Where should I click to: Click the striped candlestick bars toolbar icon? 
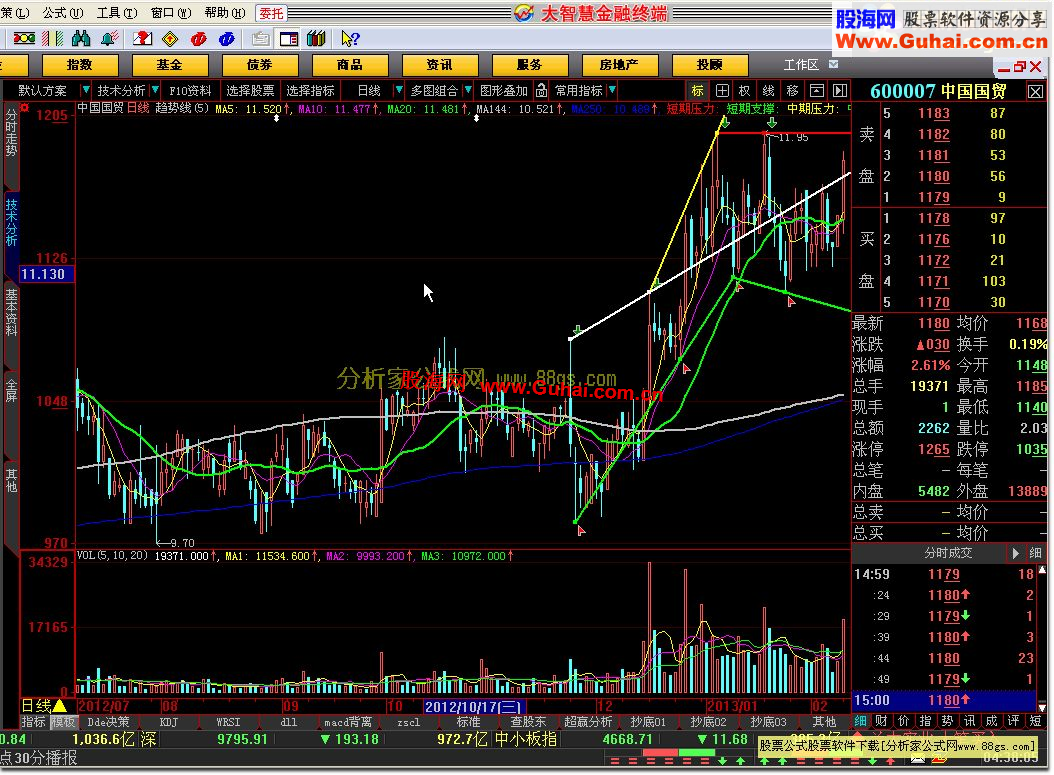[53, 39]
